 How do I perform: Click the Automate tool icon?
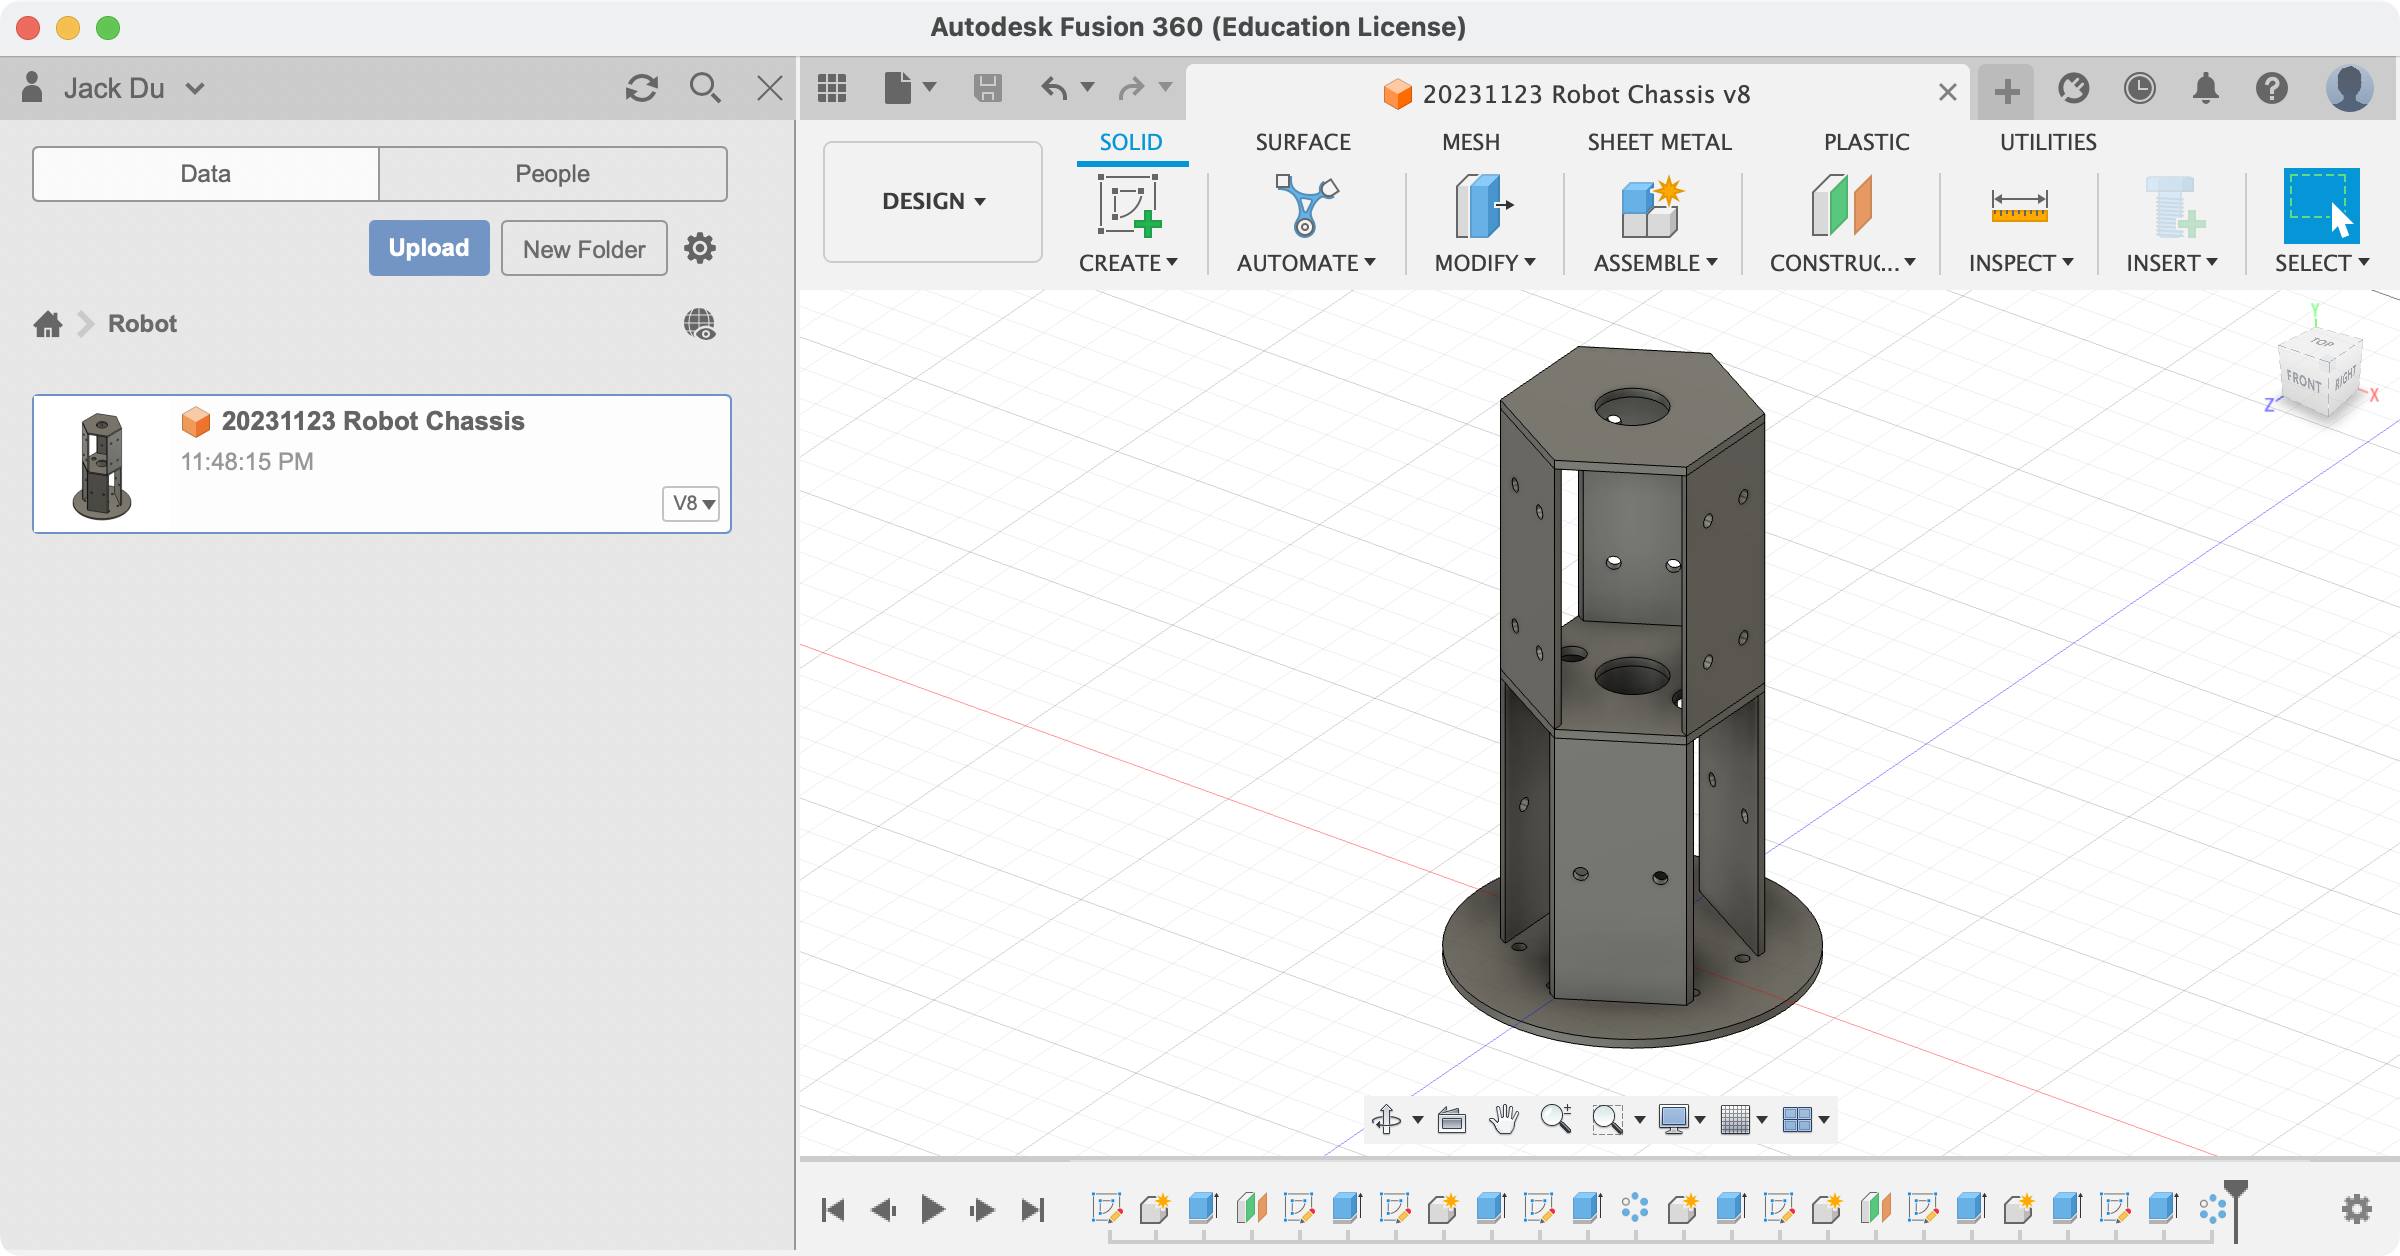click(1305, 205)
